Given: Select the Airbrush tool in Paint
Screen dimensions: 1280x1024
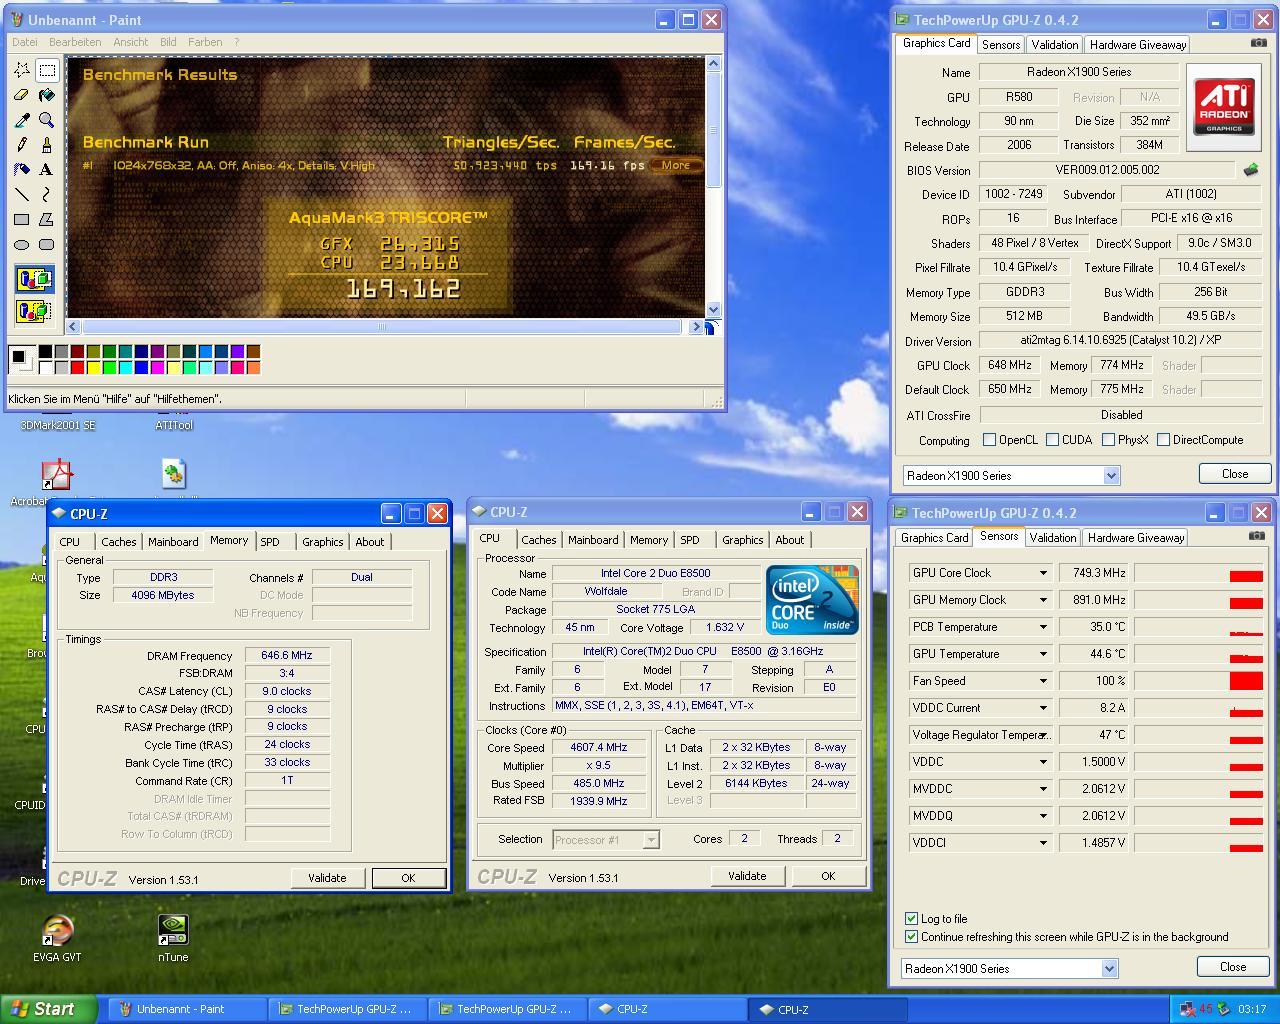Looking at the screenshot, I should point(22,170).
